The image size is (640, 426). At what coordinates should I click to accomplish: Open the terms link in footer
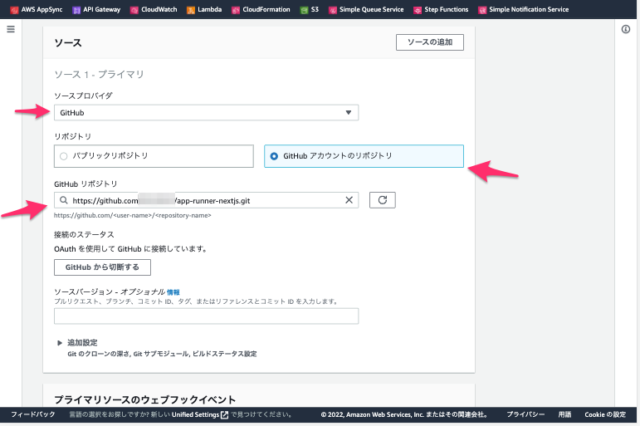point(564,415)
